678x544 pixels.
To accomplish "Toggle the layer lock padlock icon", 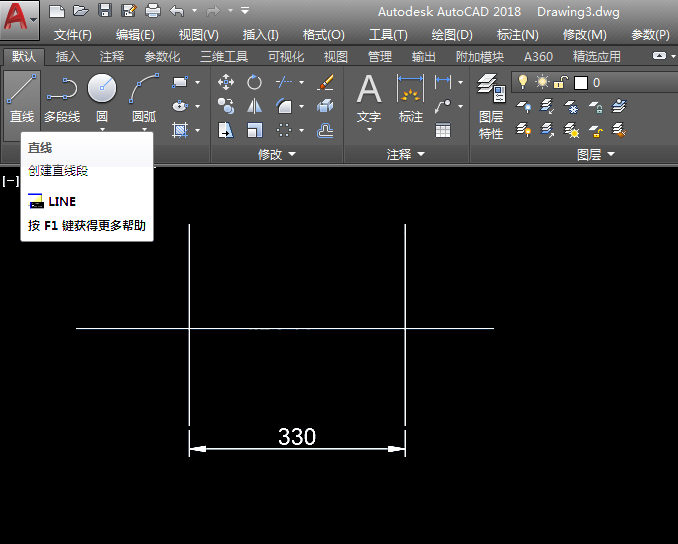I will point(561,82).
